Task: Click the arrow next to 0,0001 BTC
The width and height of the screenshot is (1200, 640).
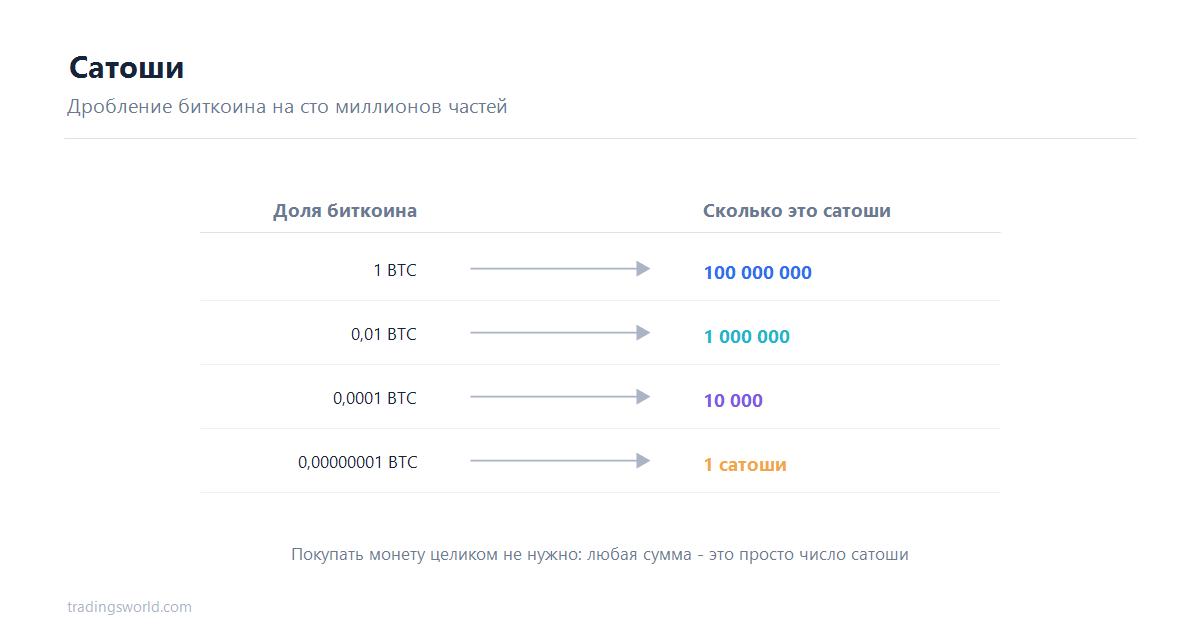Action: [x=560, y=397]
